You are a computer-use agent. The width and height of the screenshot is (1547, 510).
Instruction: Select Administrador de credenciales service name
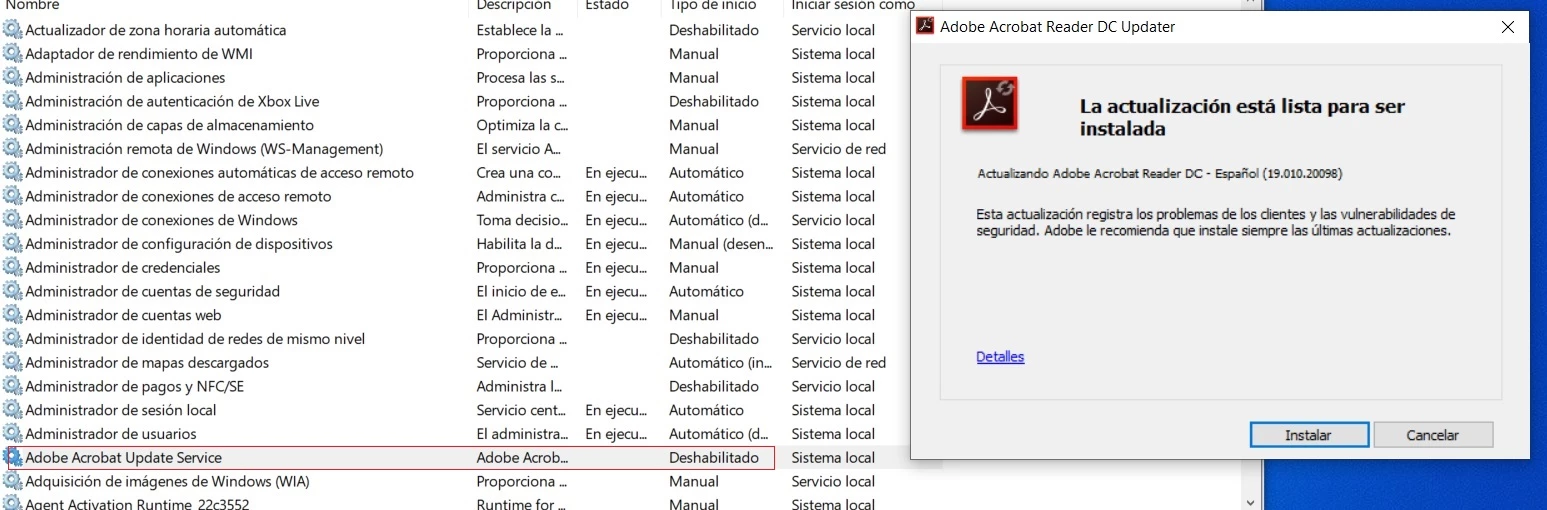tap(123, 268)
